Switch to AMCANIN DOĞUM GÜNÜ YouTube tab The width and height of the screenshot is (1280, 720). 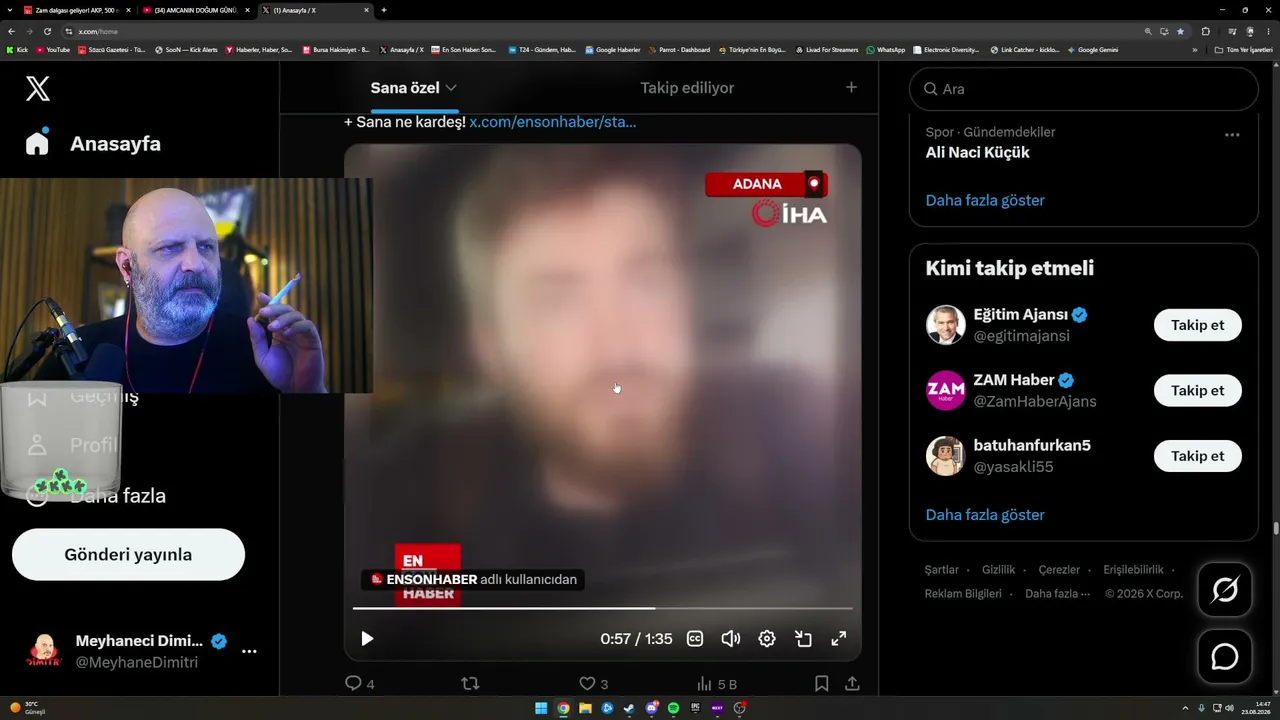(196, 10)
